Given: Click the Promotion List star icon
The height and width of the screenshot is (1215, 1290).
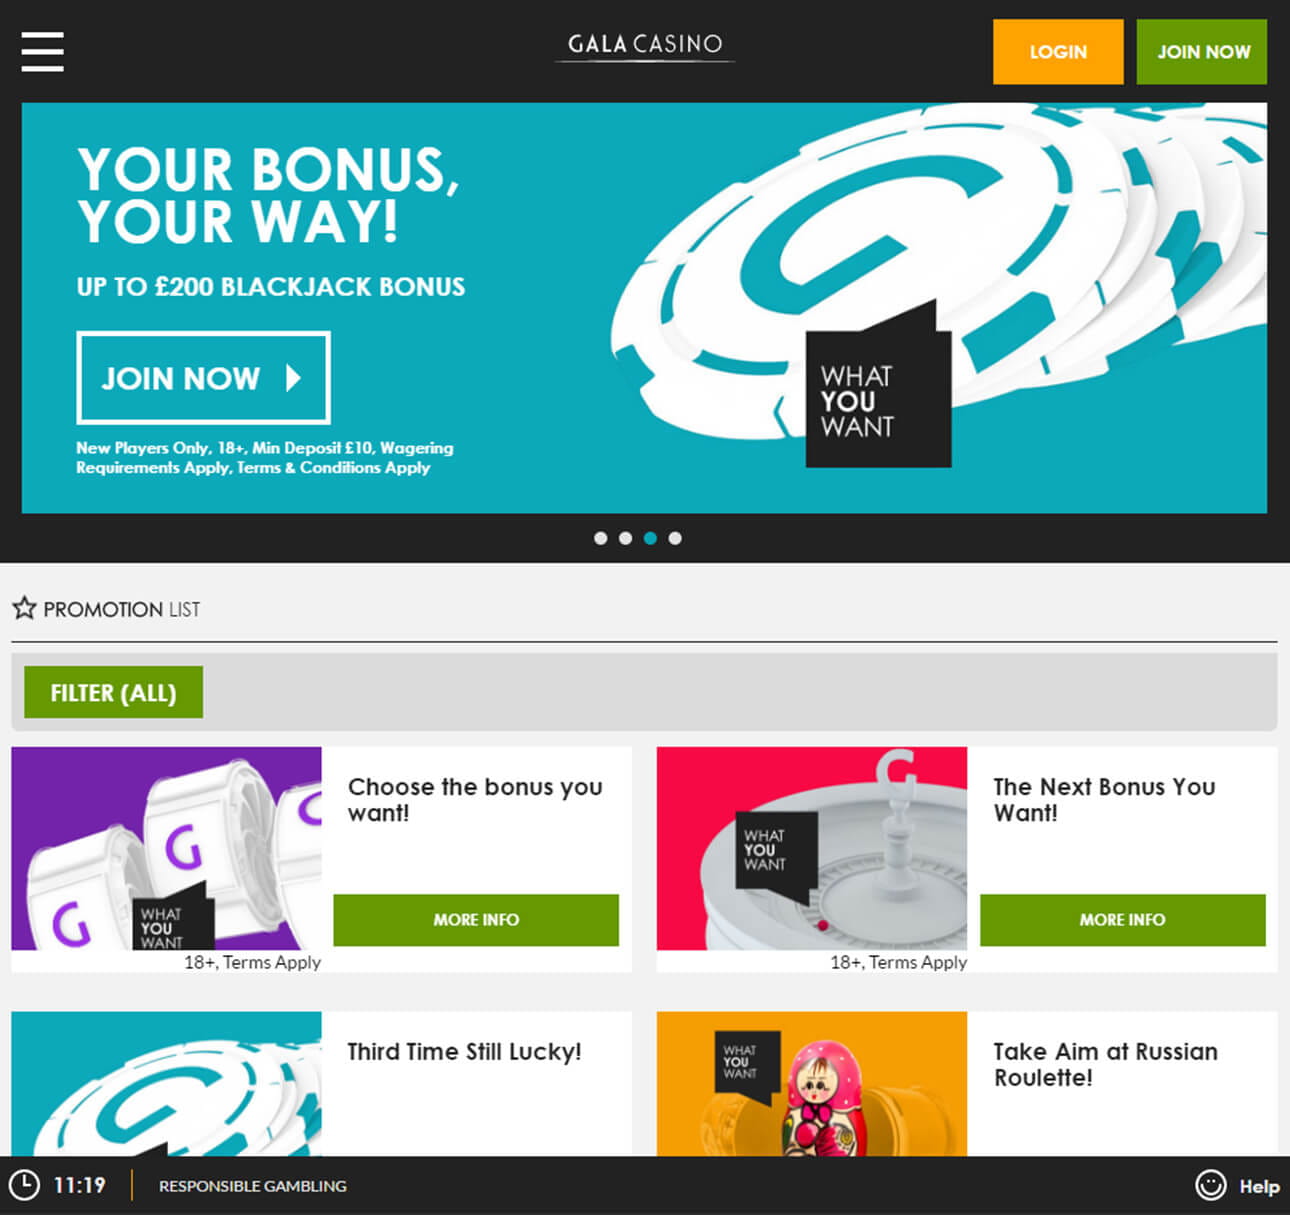Looking at the screenshot, I should pos(24,608).
